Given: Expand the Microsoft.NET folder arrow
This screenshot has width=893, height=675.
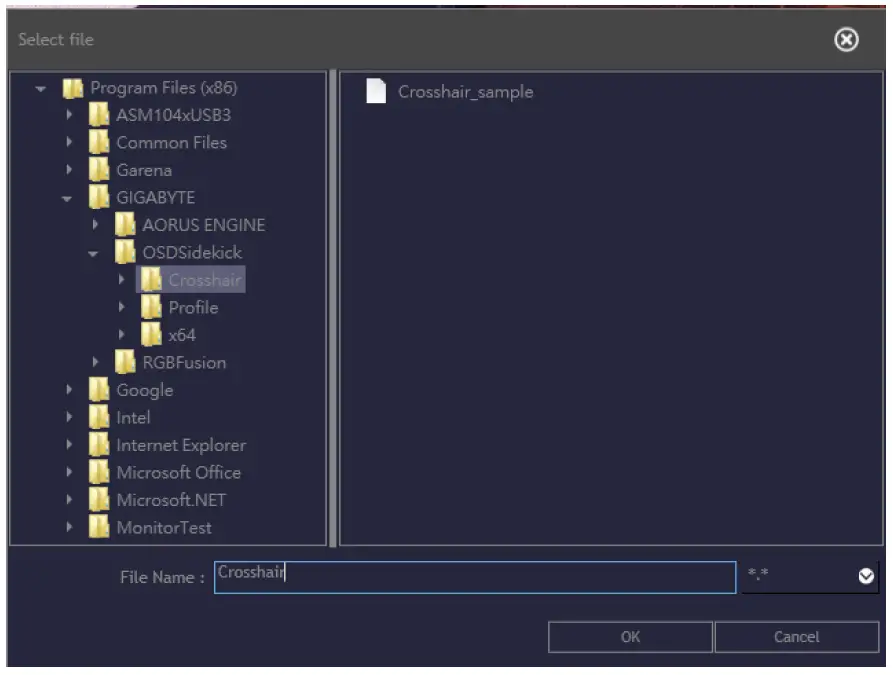Looking at the screenshot, I should (x=69, y=500).
